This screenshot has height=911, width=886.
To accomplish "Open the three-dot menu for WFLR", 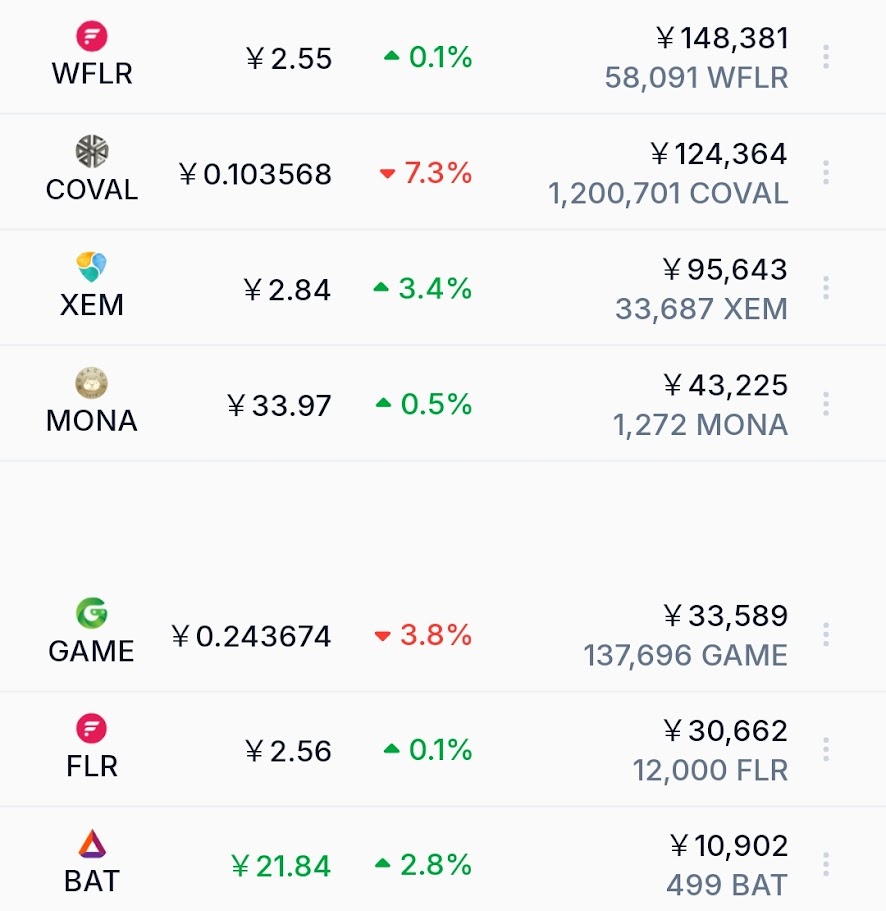I will click(826, 57).
